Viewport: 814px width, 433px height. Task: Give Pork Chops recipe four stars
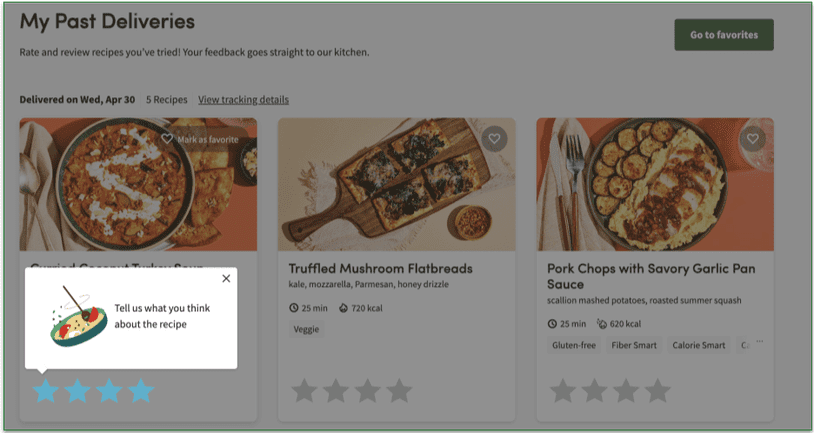[x=657, y=390]
